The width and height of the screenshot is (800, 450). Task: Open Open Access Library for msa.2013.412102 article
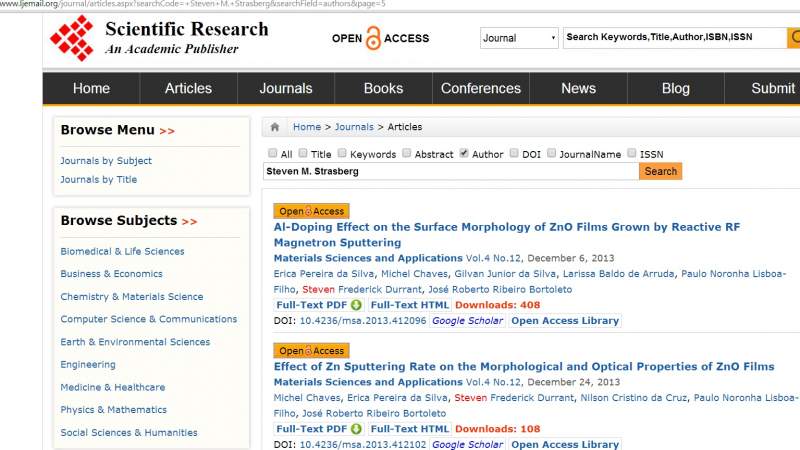point(565,445)
